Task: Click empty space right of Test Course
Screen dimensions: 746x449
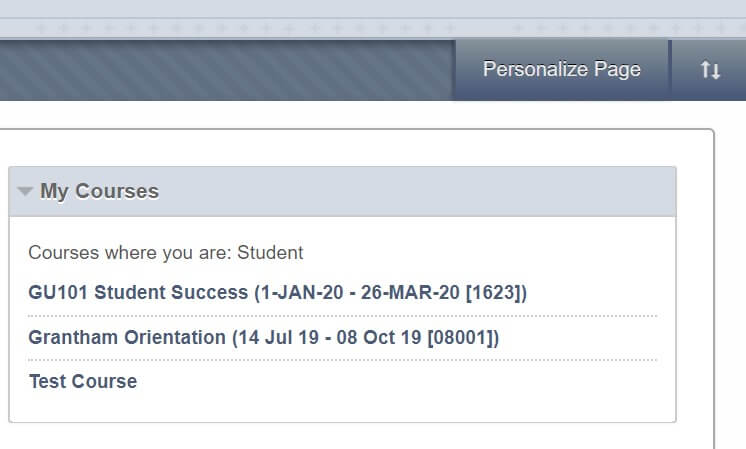Action: [400, 381]
